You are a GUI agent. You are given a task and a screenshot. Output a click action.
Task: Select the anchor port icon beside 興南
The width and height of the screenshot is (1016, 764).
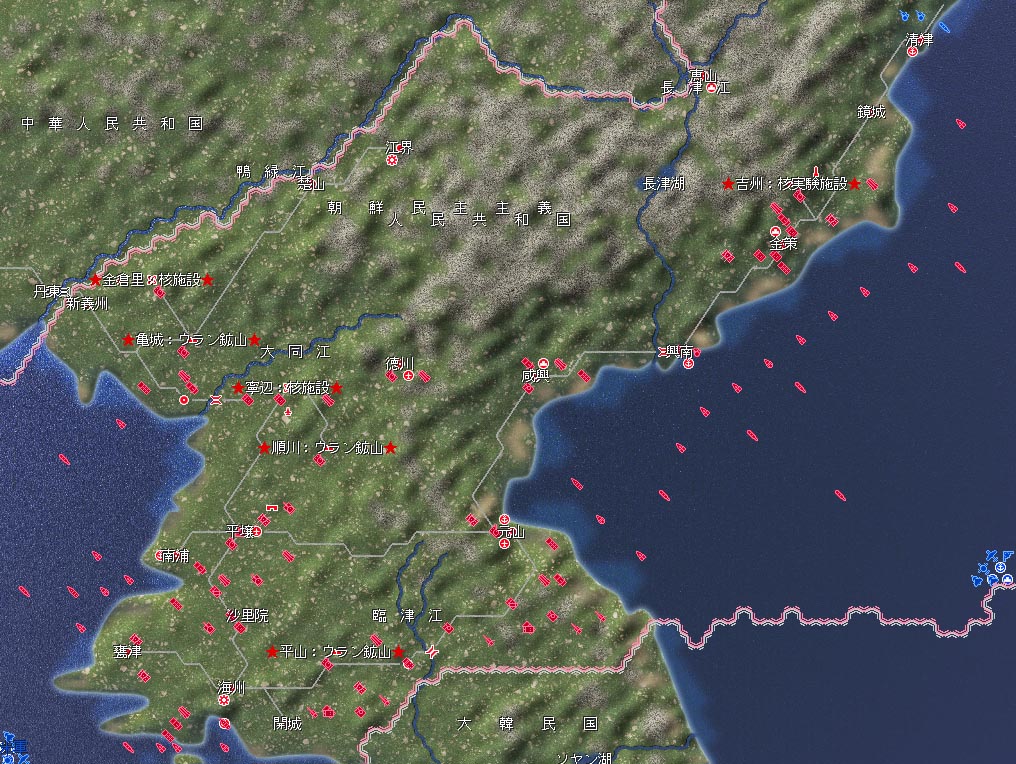[x=689, y=364]
